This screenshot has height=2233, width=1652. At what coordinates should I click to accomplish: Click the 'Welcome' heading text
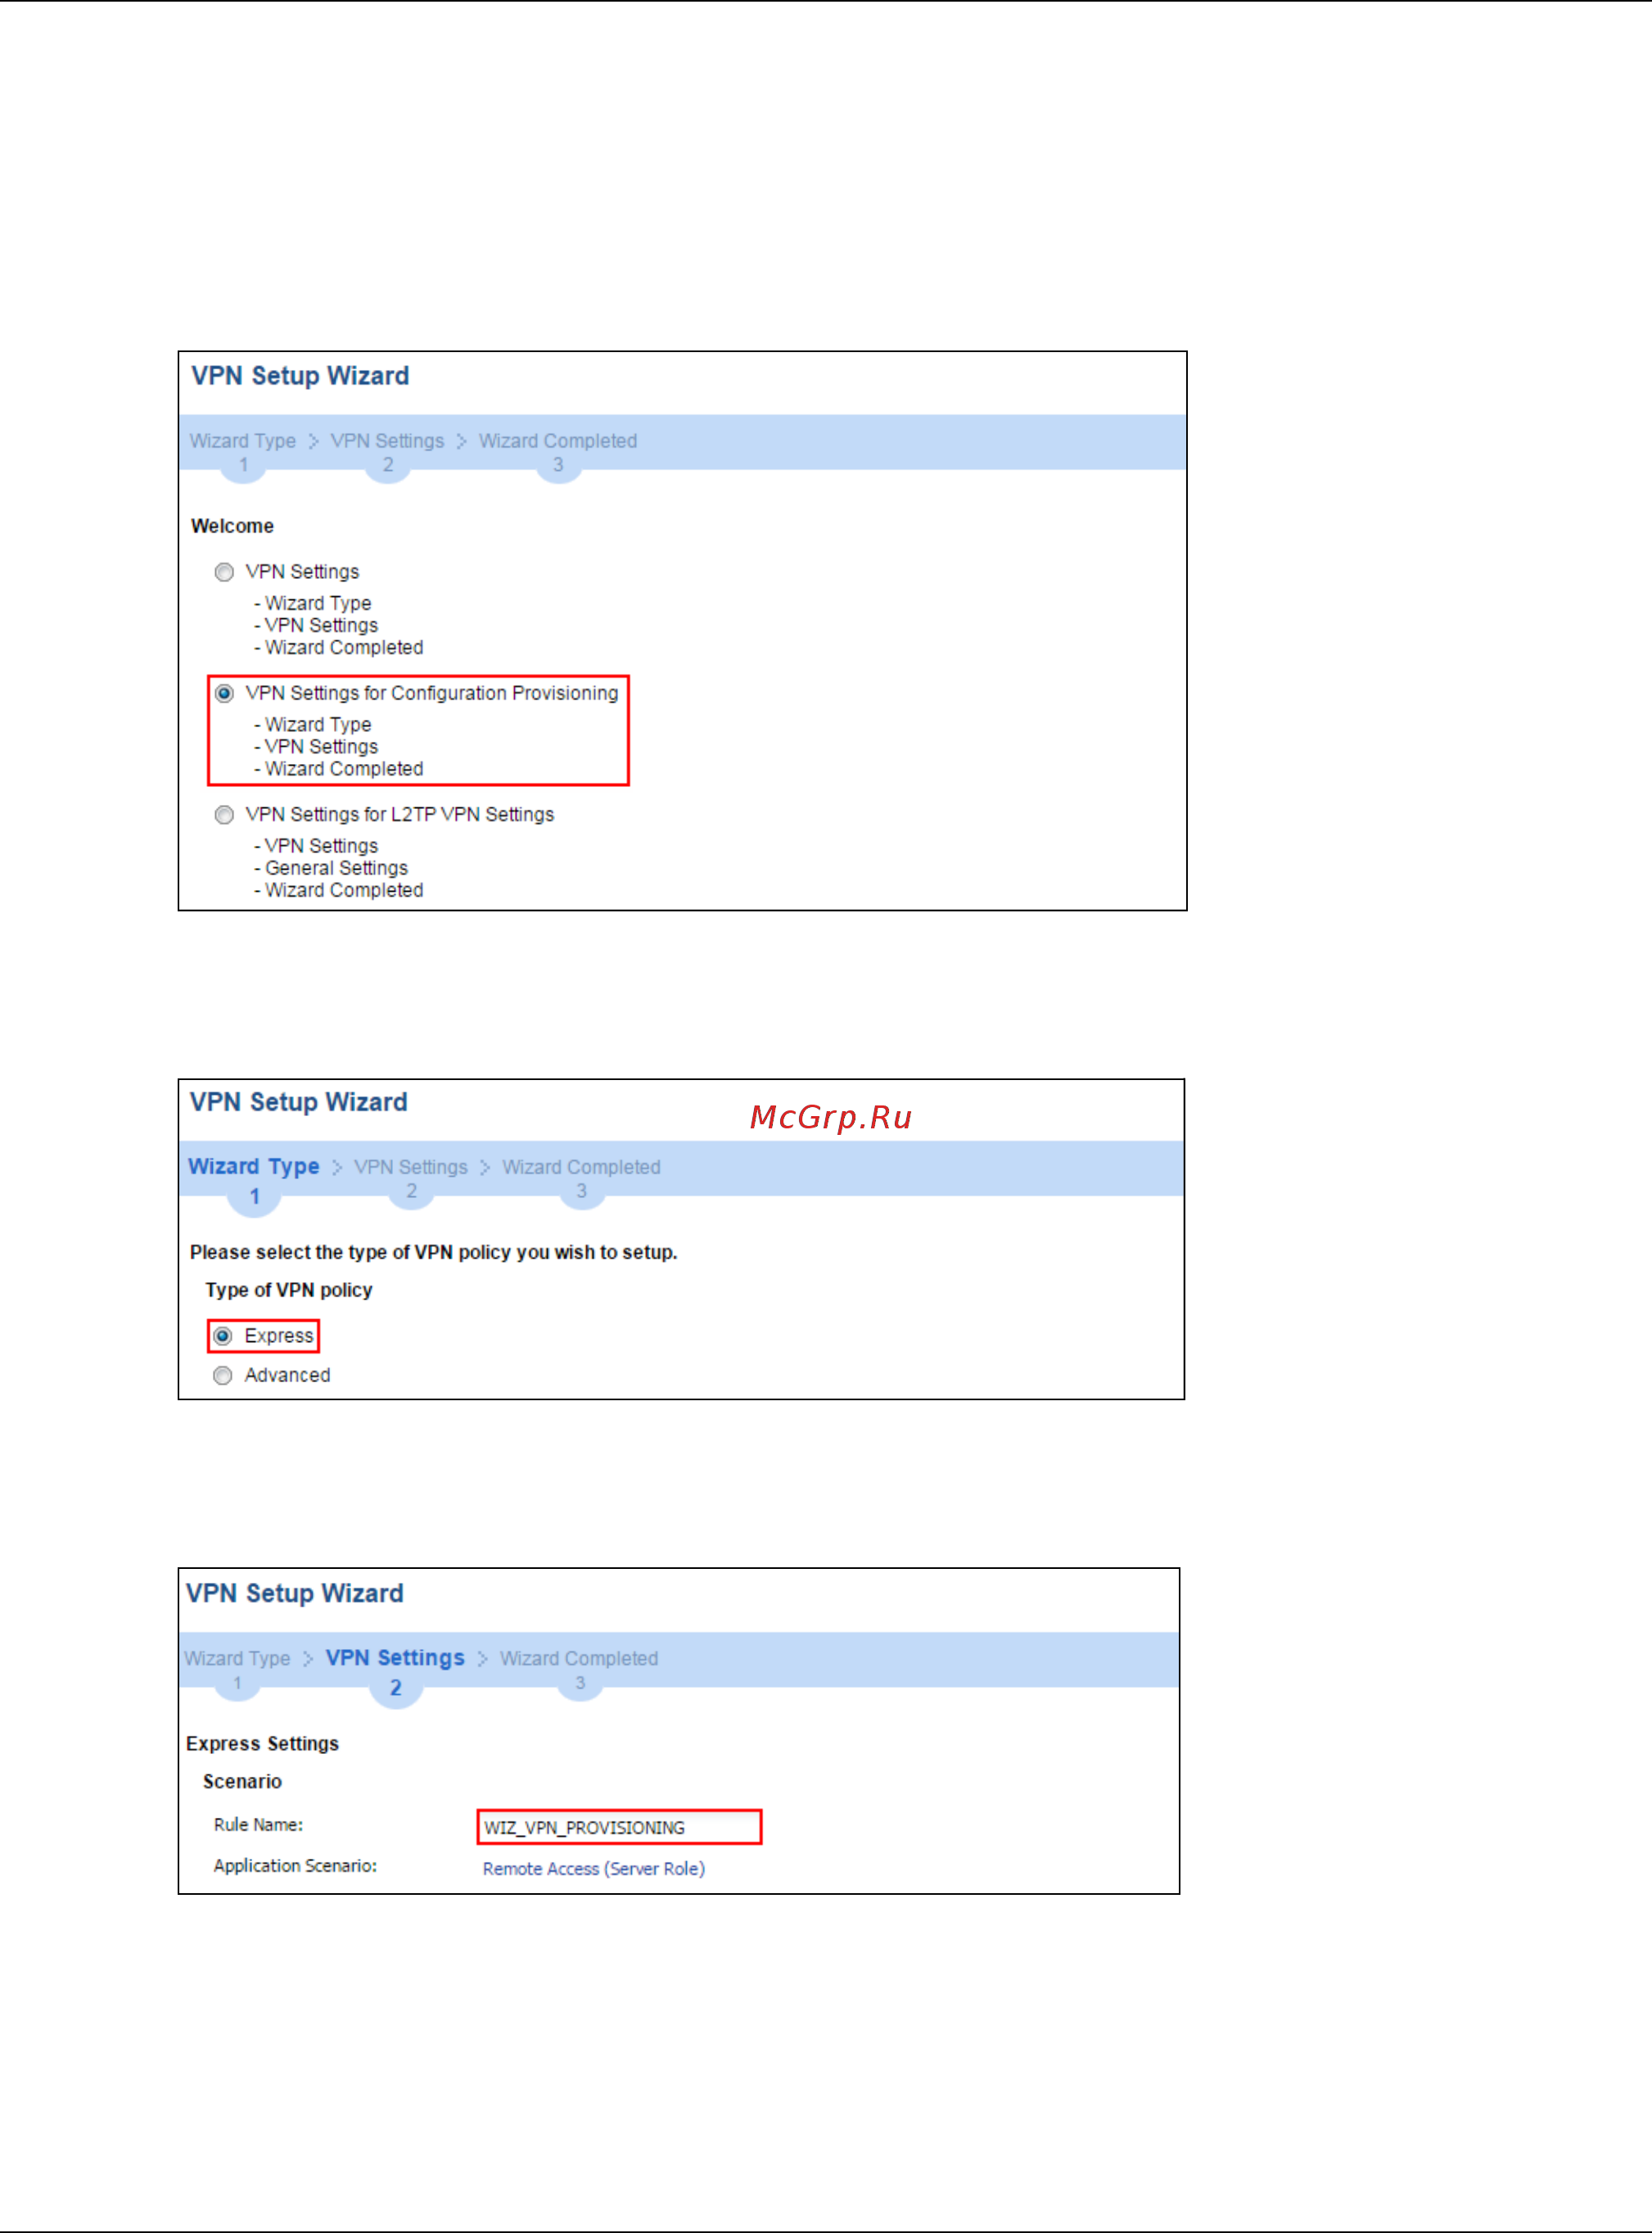point(232,526)
